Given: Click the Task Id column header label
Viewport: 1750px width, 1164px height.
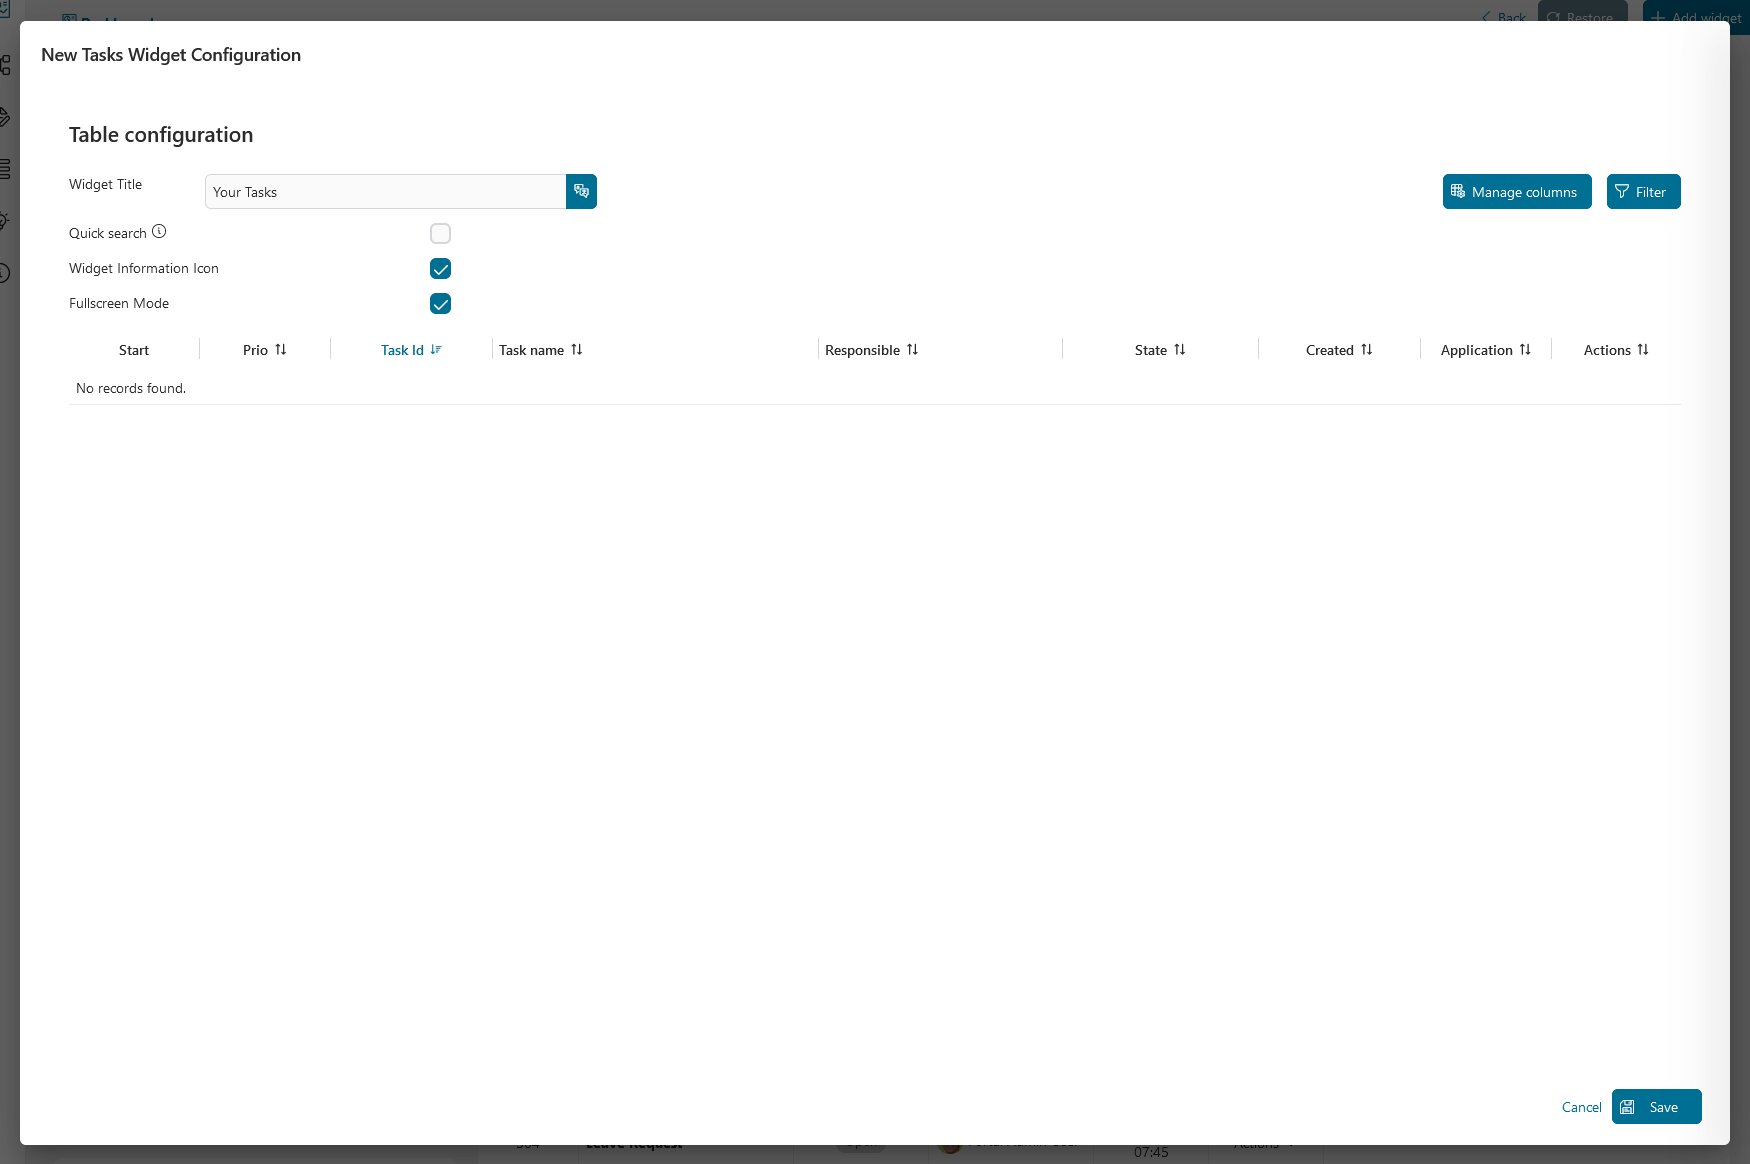Looking at the screenshot, I should click(402, 350).
